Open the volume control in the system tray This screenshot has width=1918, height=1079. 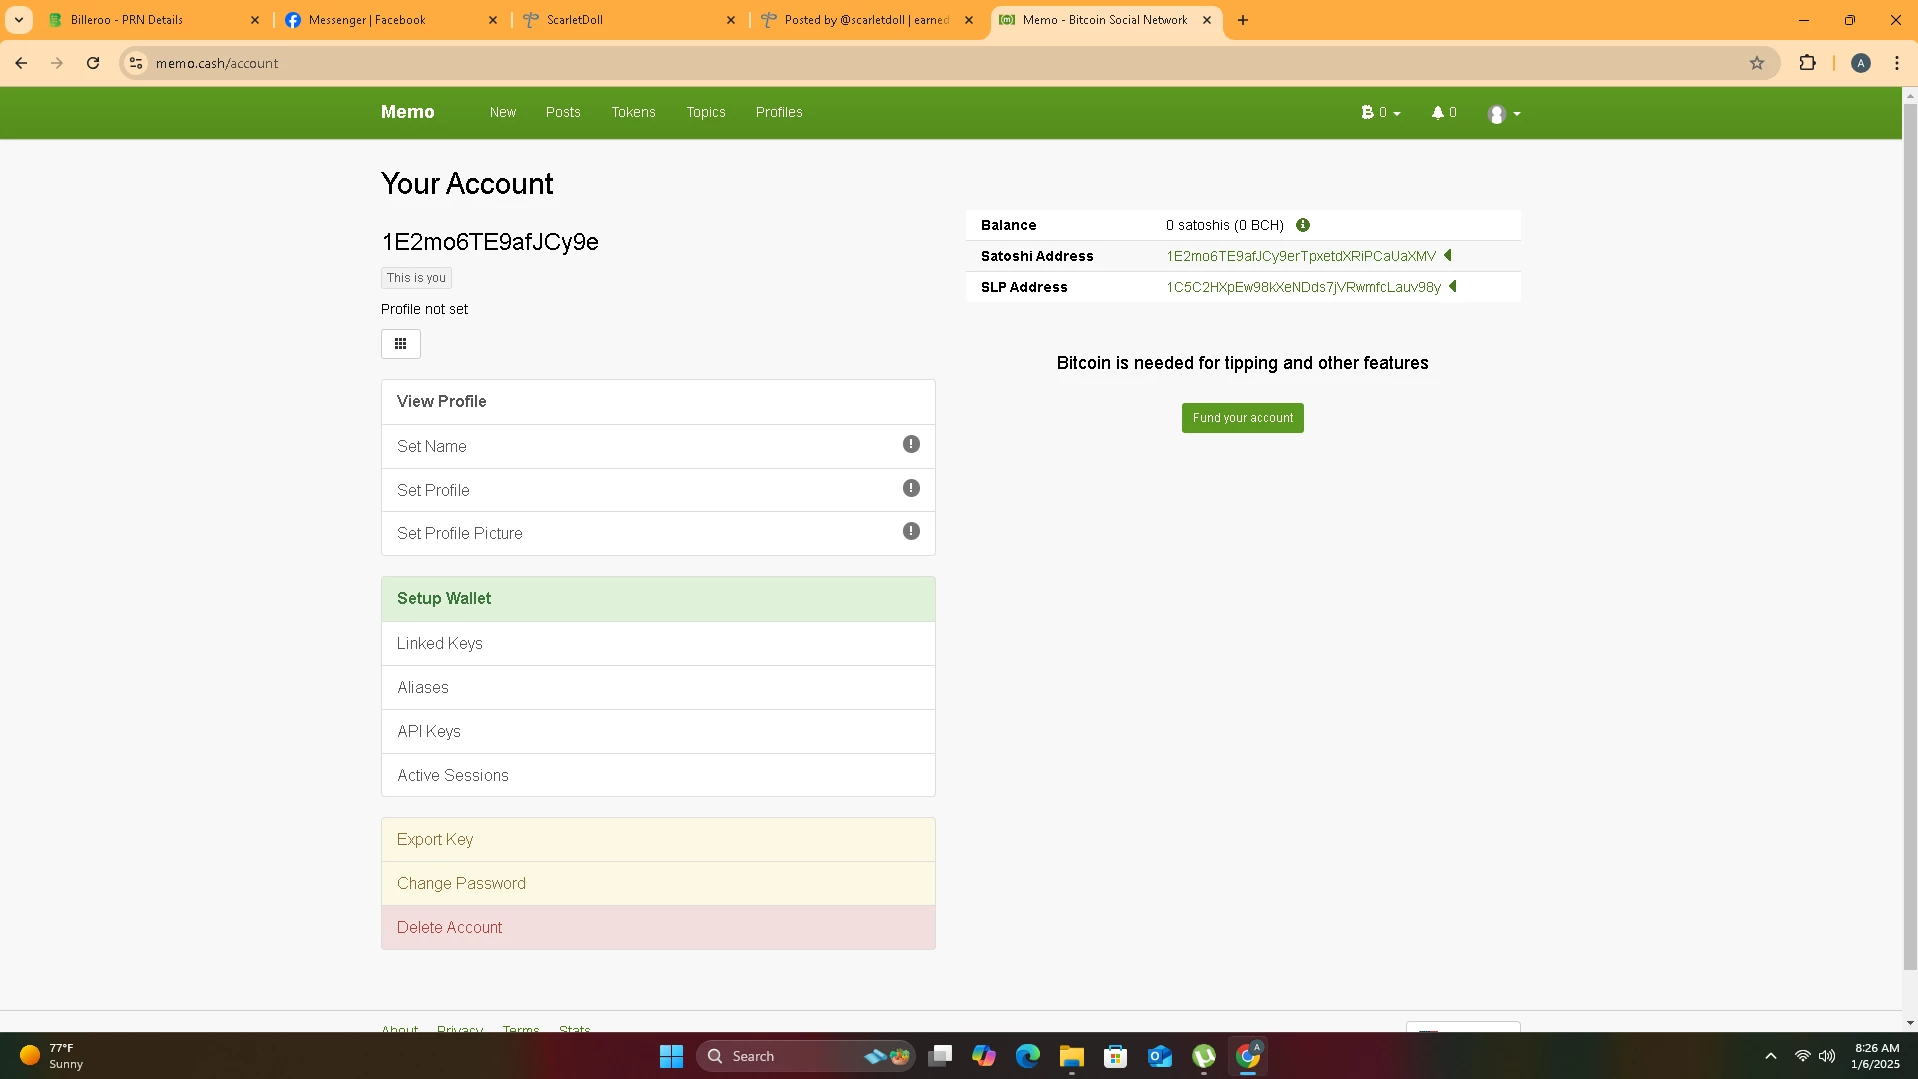point(1827,1056)
